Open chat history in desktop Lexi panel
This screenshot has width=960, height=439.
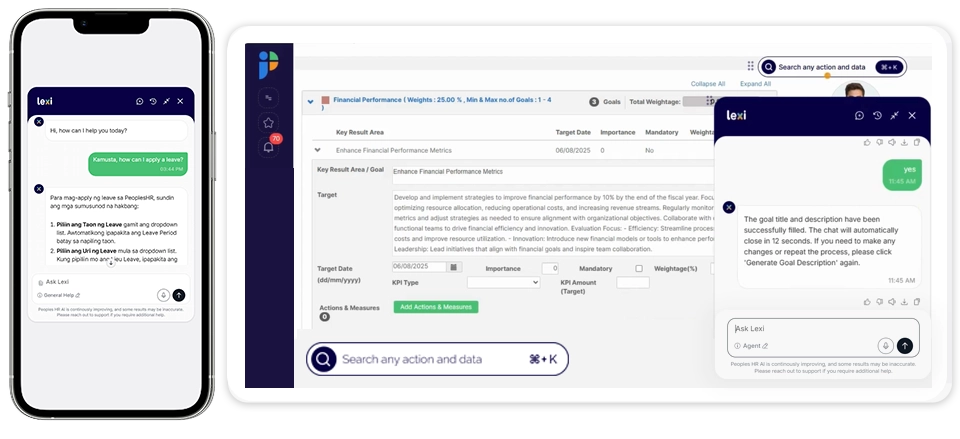click(x=876, y=116)
